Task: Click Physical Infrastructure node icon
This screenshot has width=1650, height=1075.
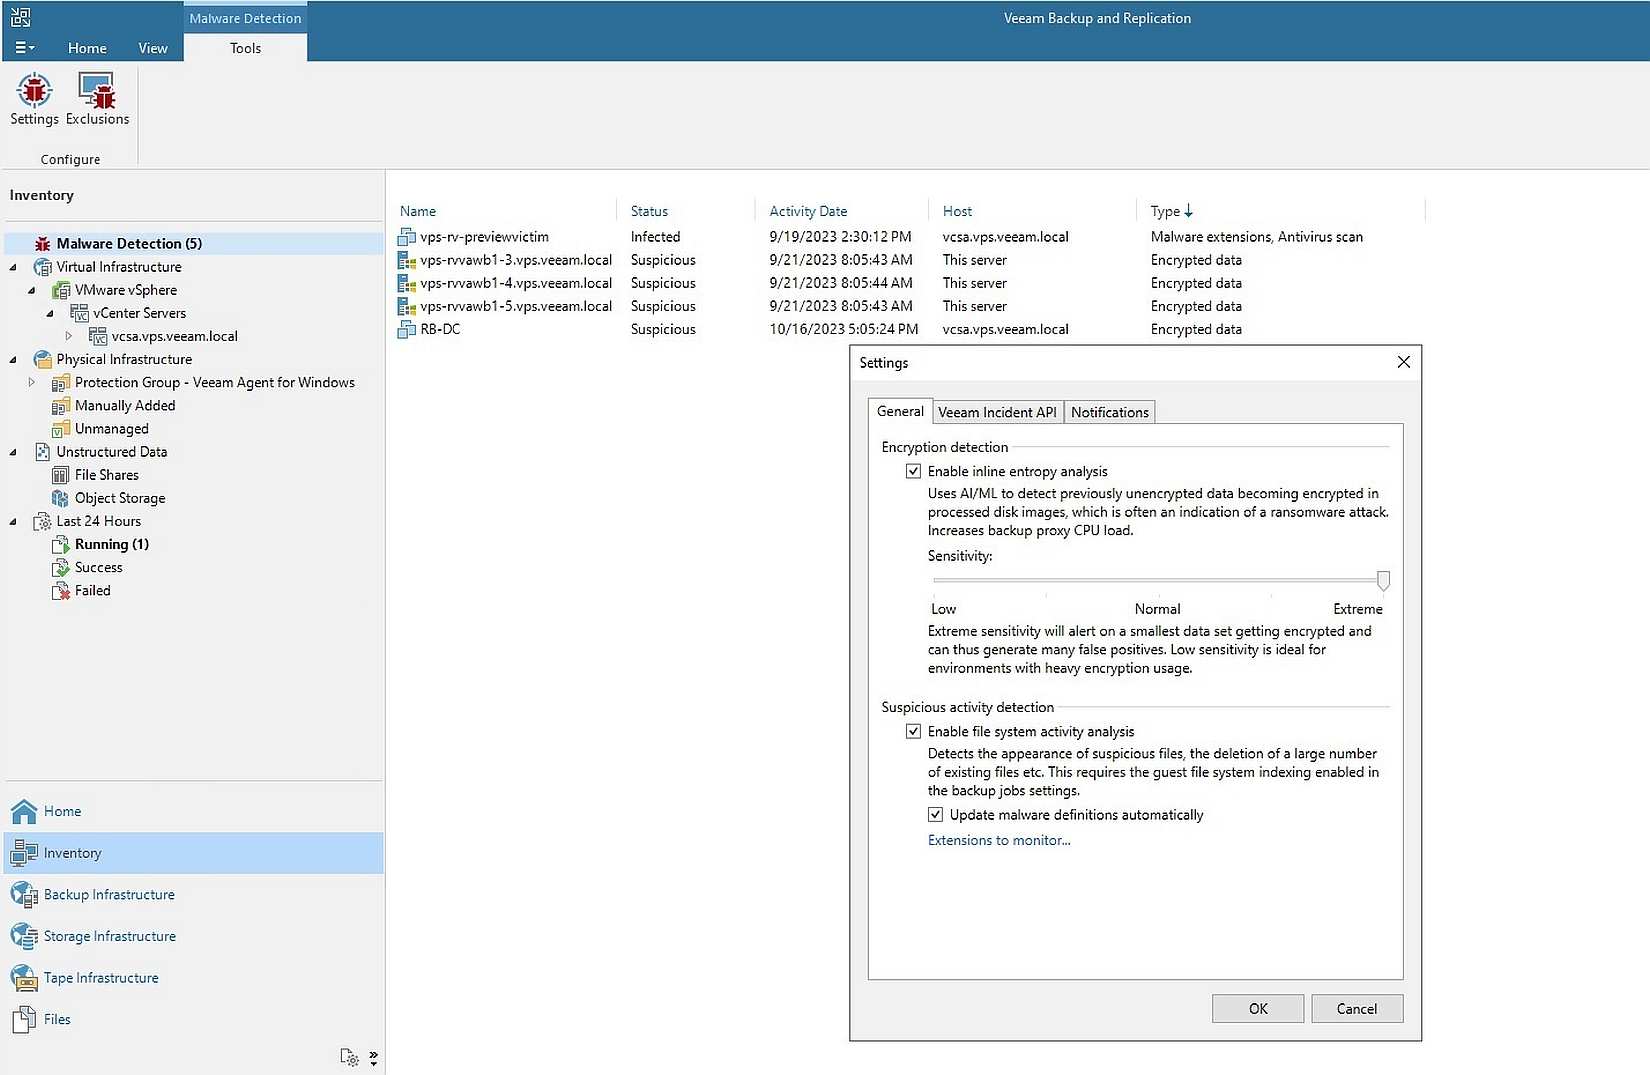Action: tap(42, 359)
